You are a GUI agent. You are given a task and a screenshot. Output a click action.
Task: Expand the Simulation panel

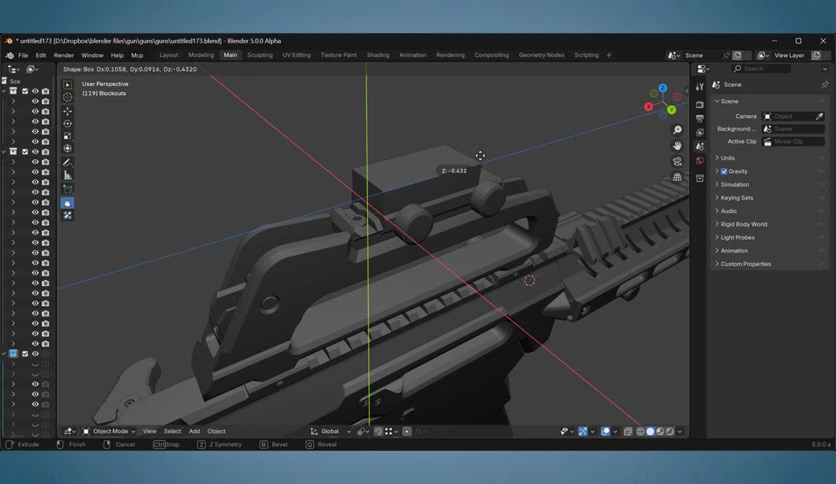point(735,184)
